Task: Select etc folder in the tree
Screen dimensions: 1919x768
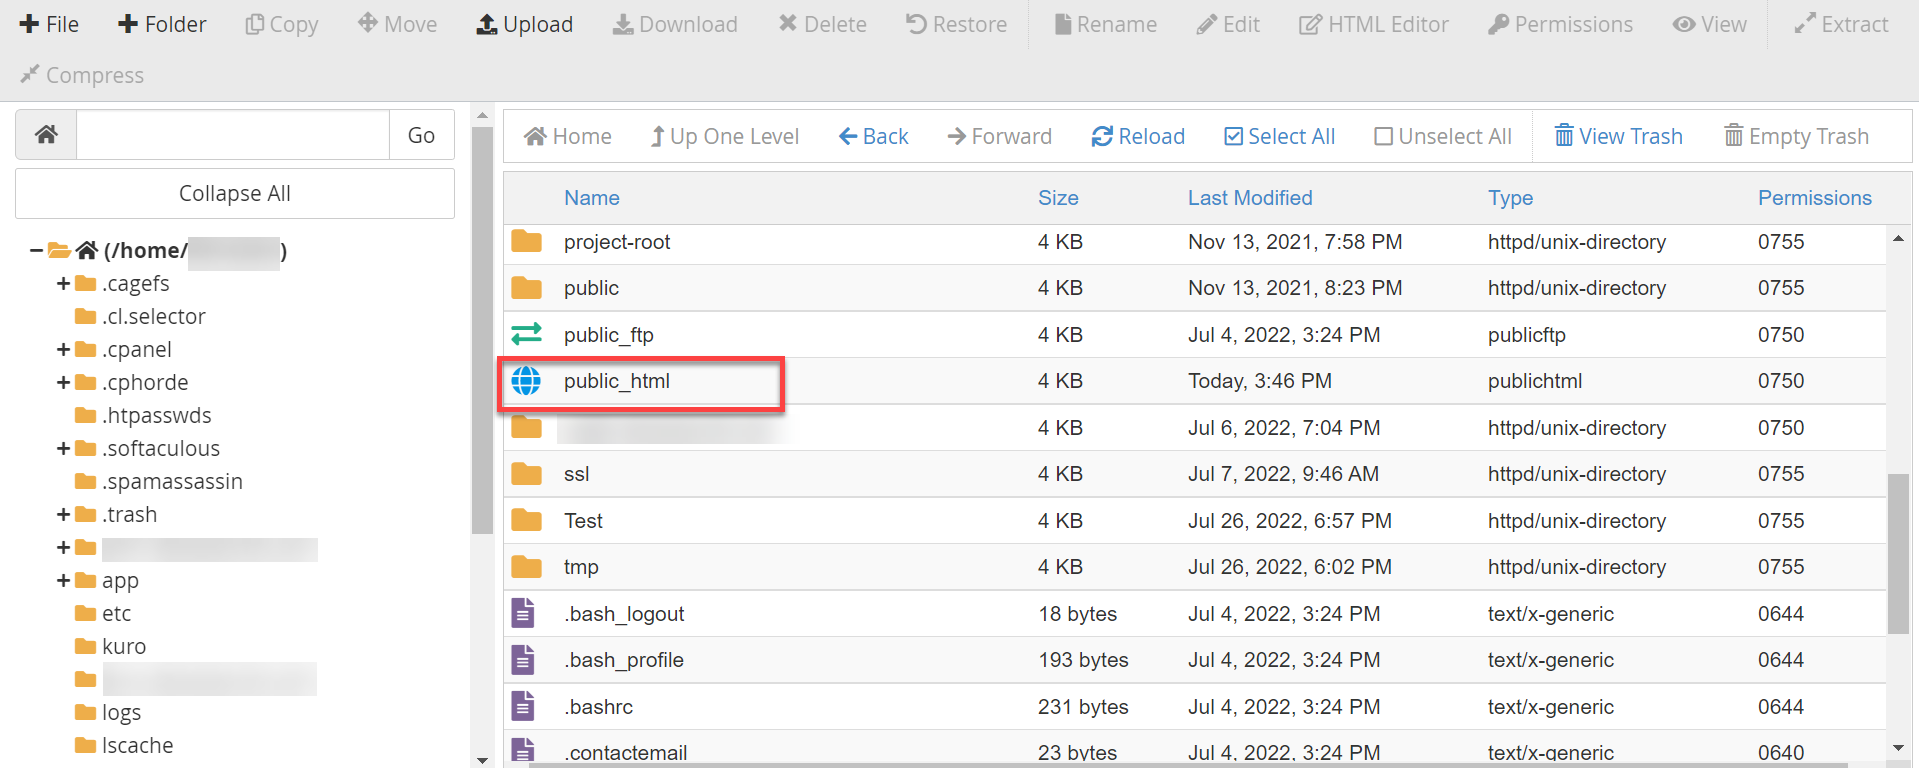Action: click(116, 613)
